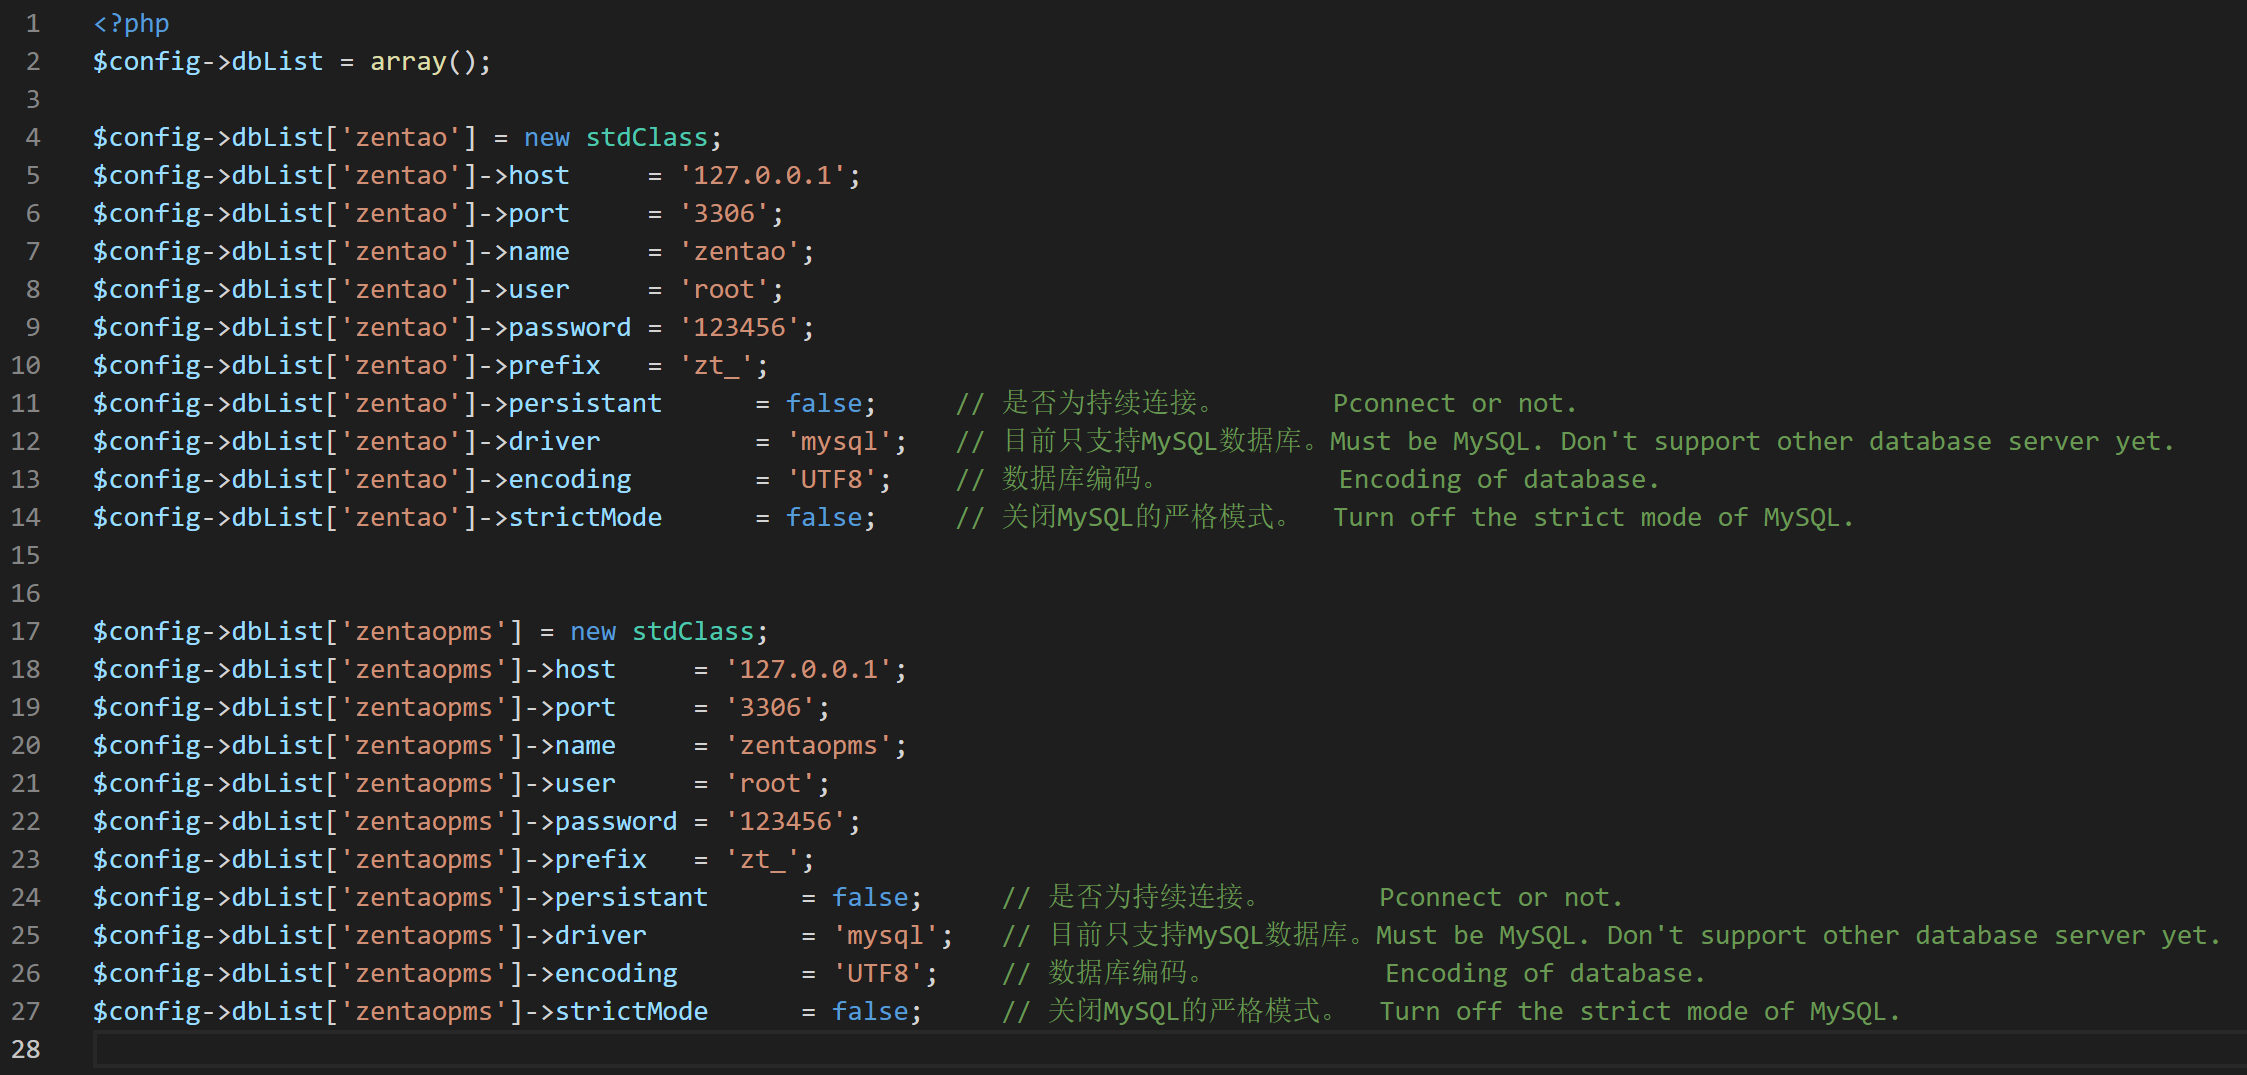Click the password property name on line 9
This screenshot has width=2247, height=1075.
(x=569, y=327)
